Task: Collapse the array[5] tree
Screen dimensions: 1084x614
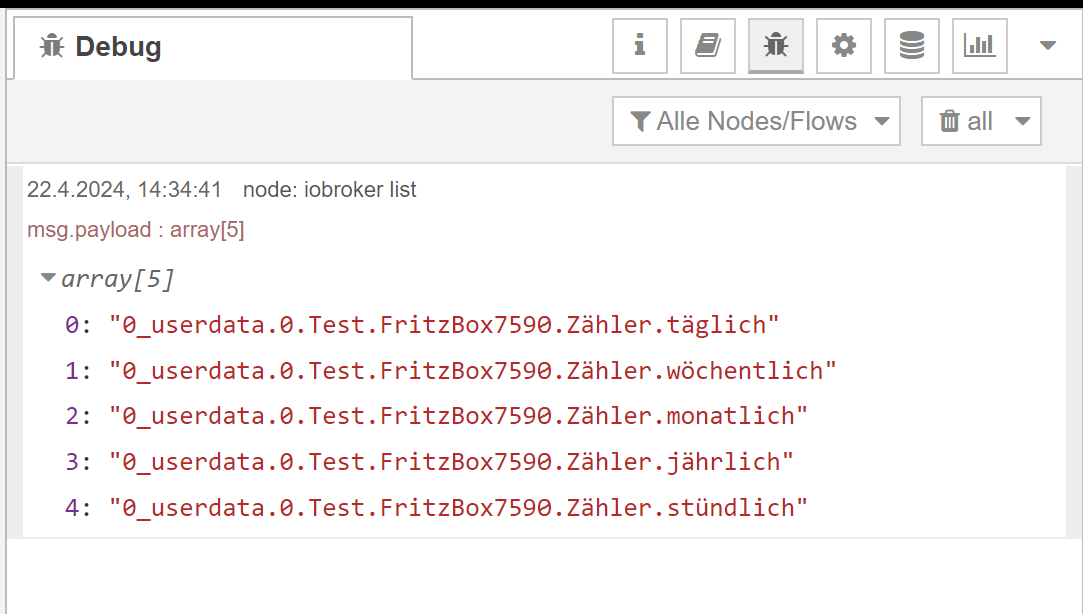Action: coord(48,278)
